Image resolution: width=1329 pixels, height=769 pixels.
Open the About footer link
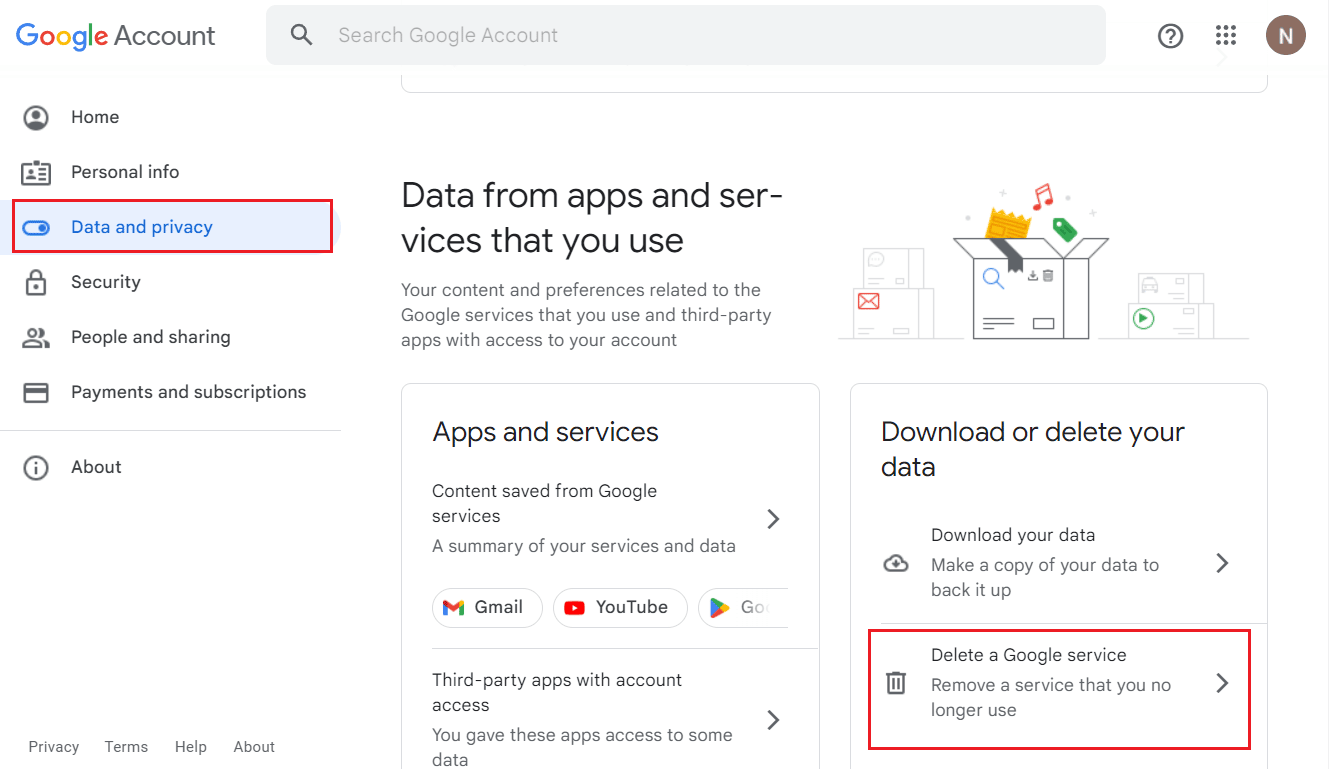[x=254, y=747]
